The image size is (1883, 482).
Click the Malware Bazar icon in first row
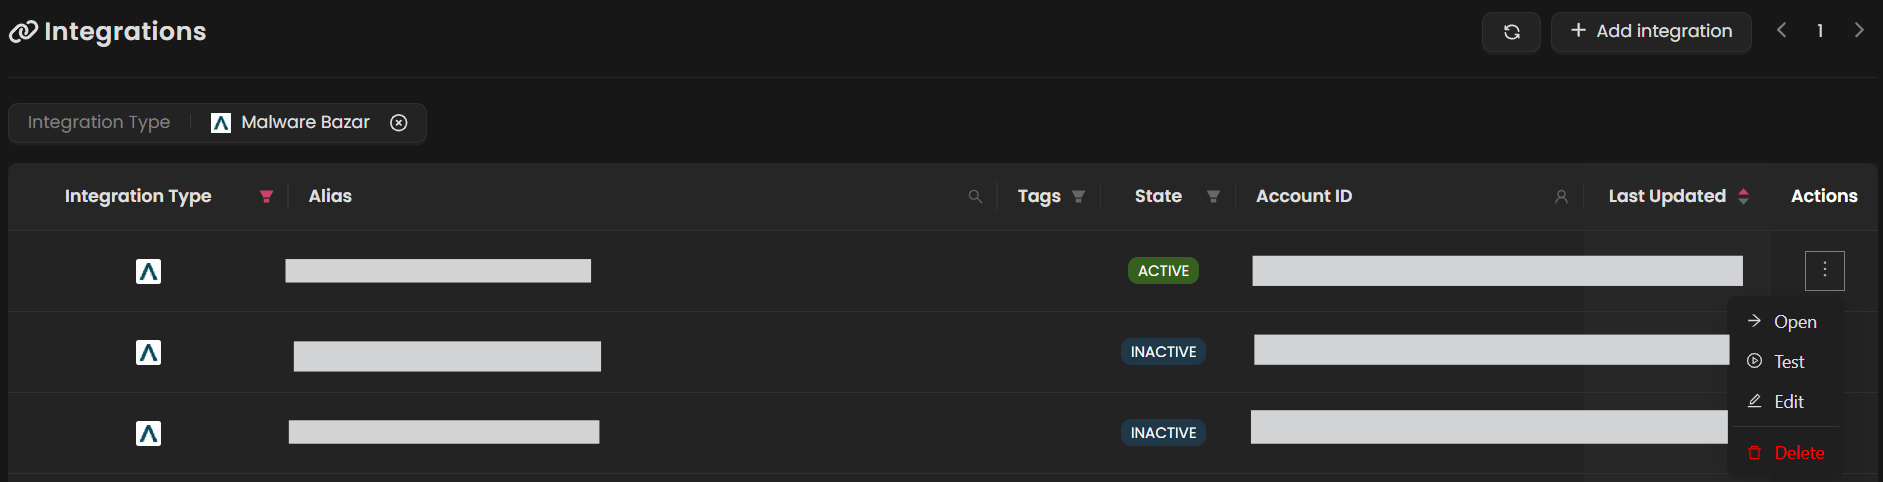[148, 271]
